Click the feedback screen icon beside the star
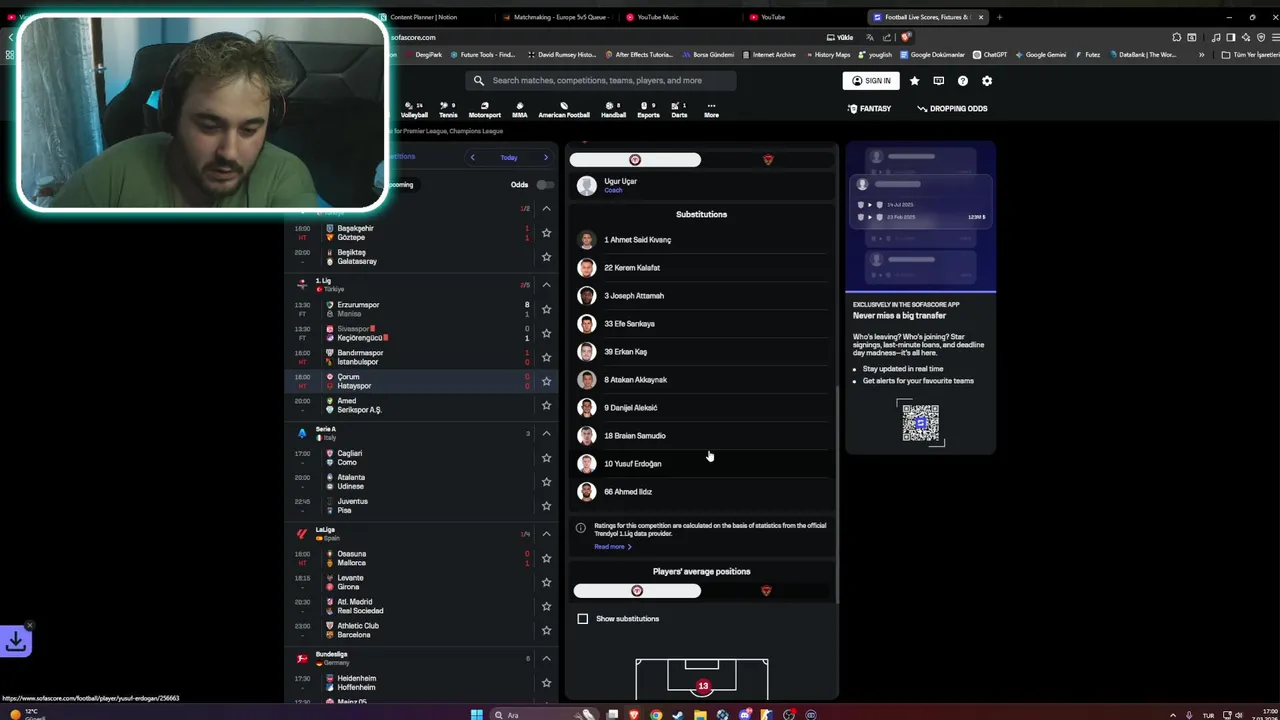The height and width of the screenshot is (720, 1280). (938, 81)
